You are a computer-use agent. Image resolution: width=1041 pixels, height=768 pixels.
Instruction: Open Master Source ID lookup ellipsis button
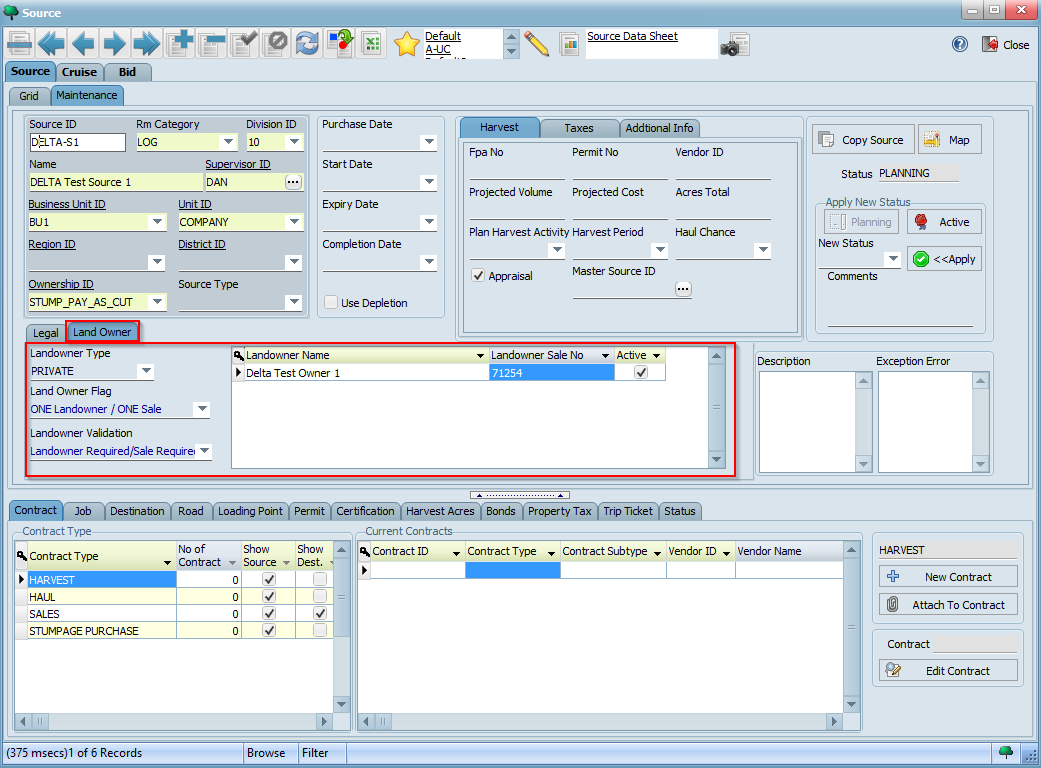tap(683, 289)
